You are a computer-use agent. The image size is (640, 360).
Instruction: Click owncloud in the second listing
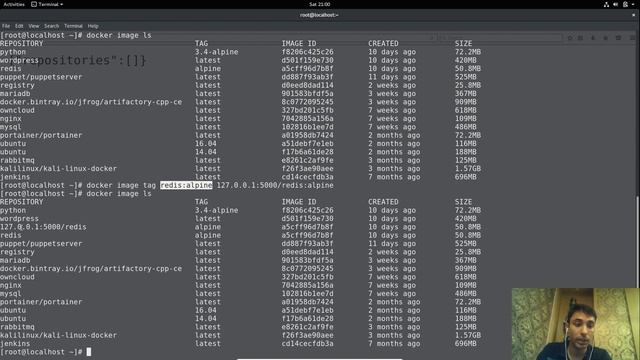pos(17,277)
